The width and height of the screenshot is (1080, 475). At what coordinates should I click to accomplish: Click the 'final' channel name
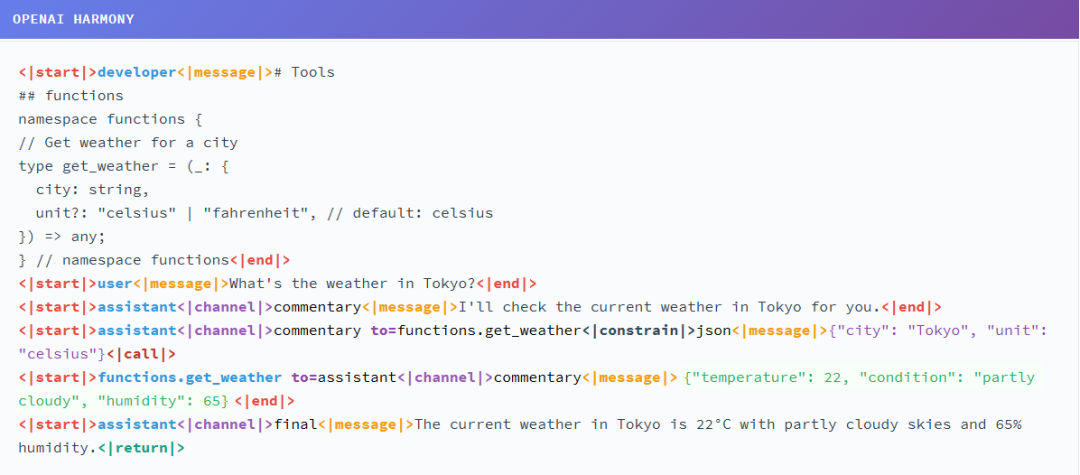[295, 424]
